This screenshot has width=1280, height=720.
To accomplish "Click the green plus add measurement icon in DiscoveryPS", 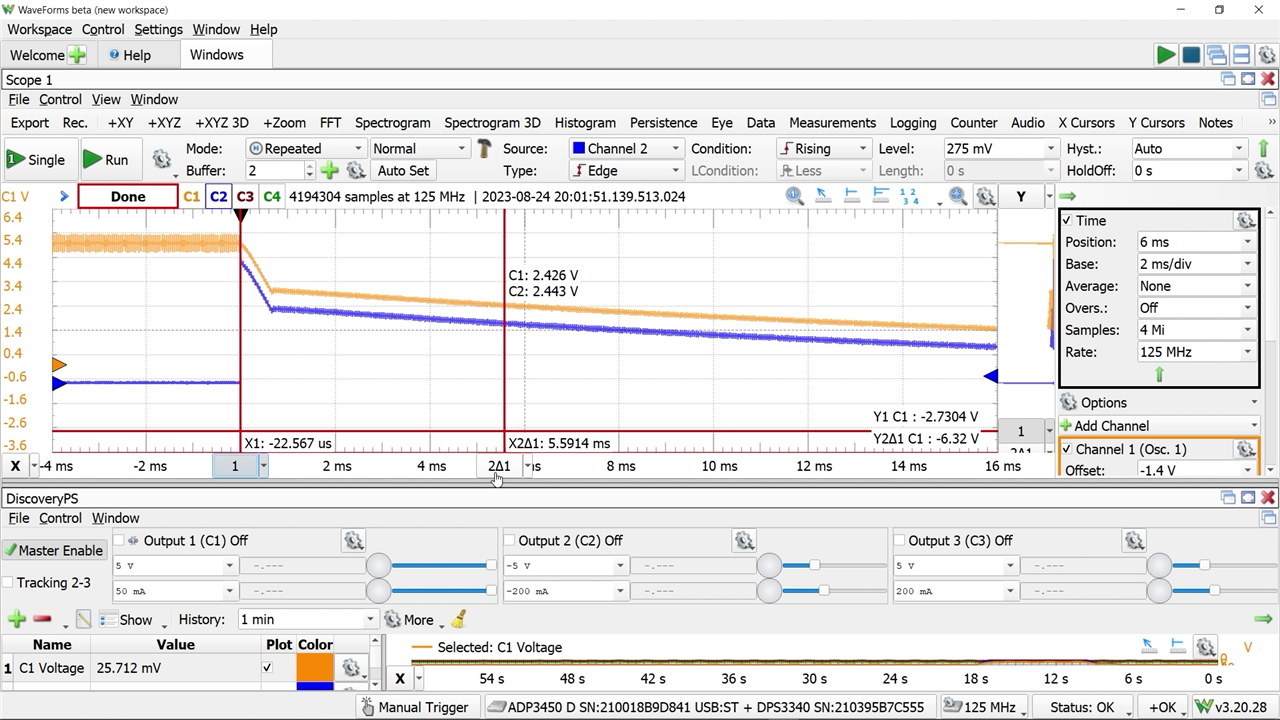I will [x=17, y=620].
